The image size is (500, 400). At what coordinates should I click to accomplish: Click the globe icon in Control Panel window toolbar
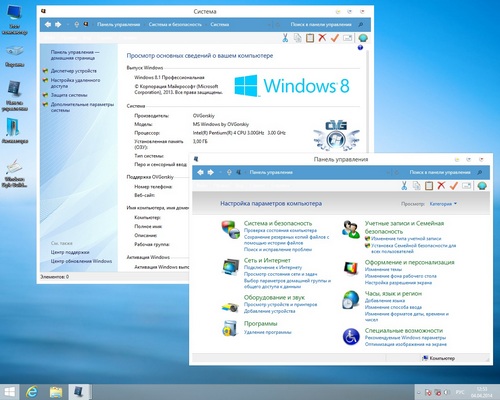click(482, 186)
